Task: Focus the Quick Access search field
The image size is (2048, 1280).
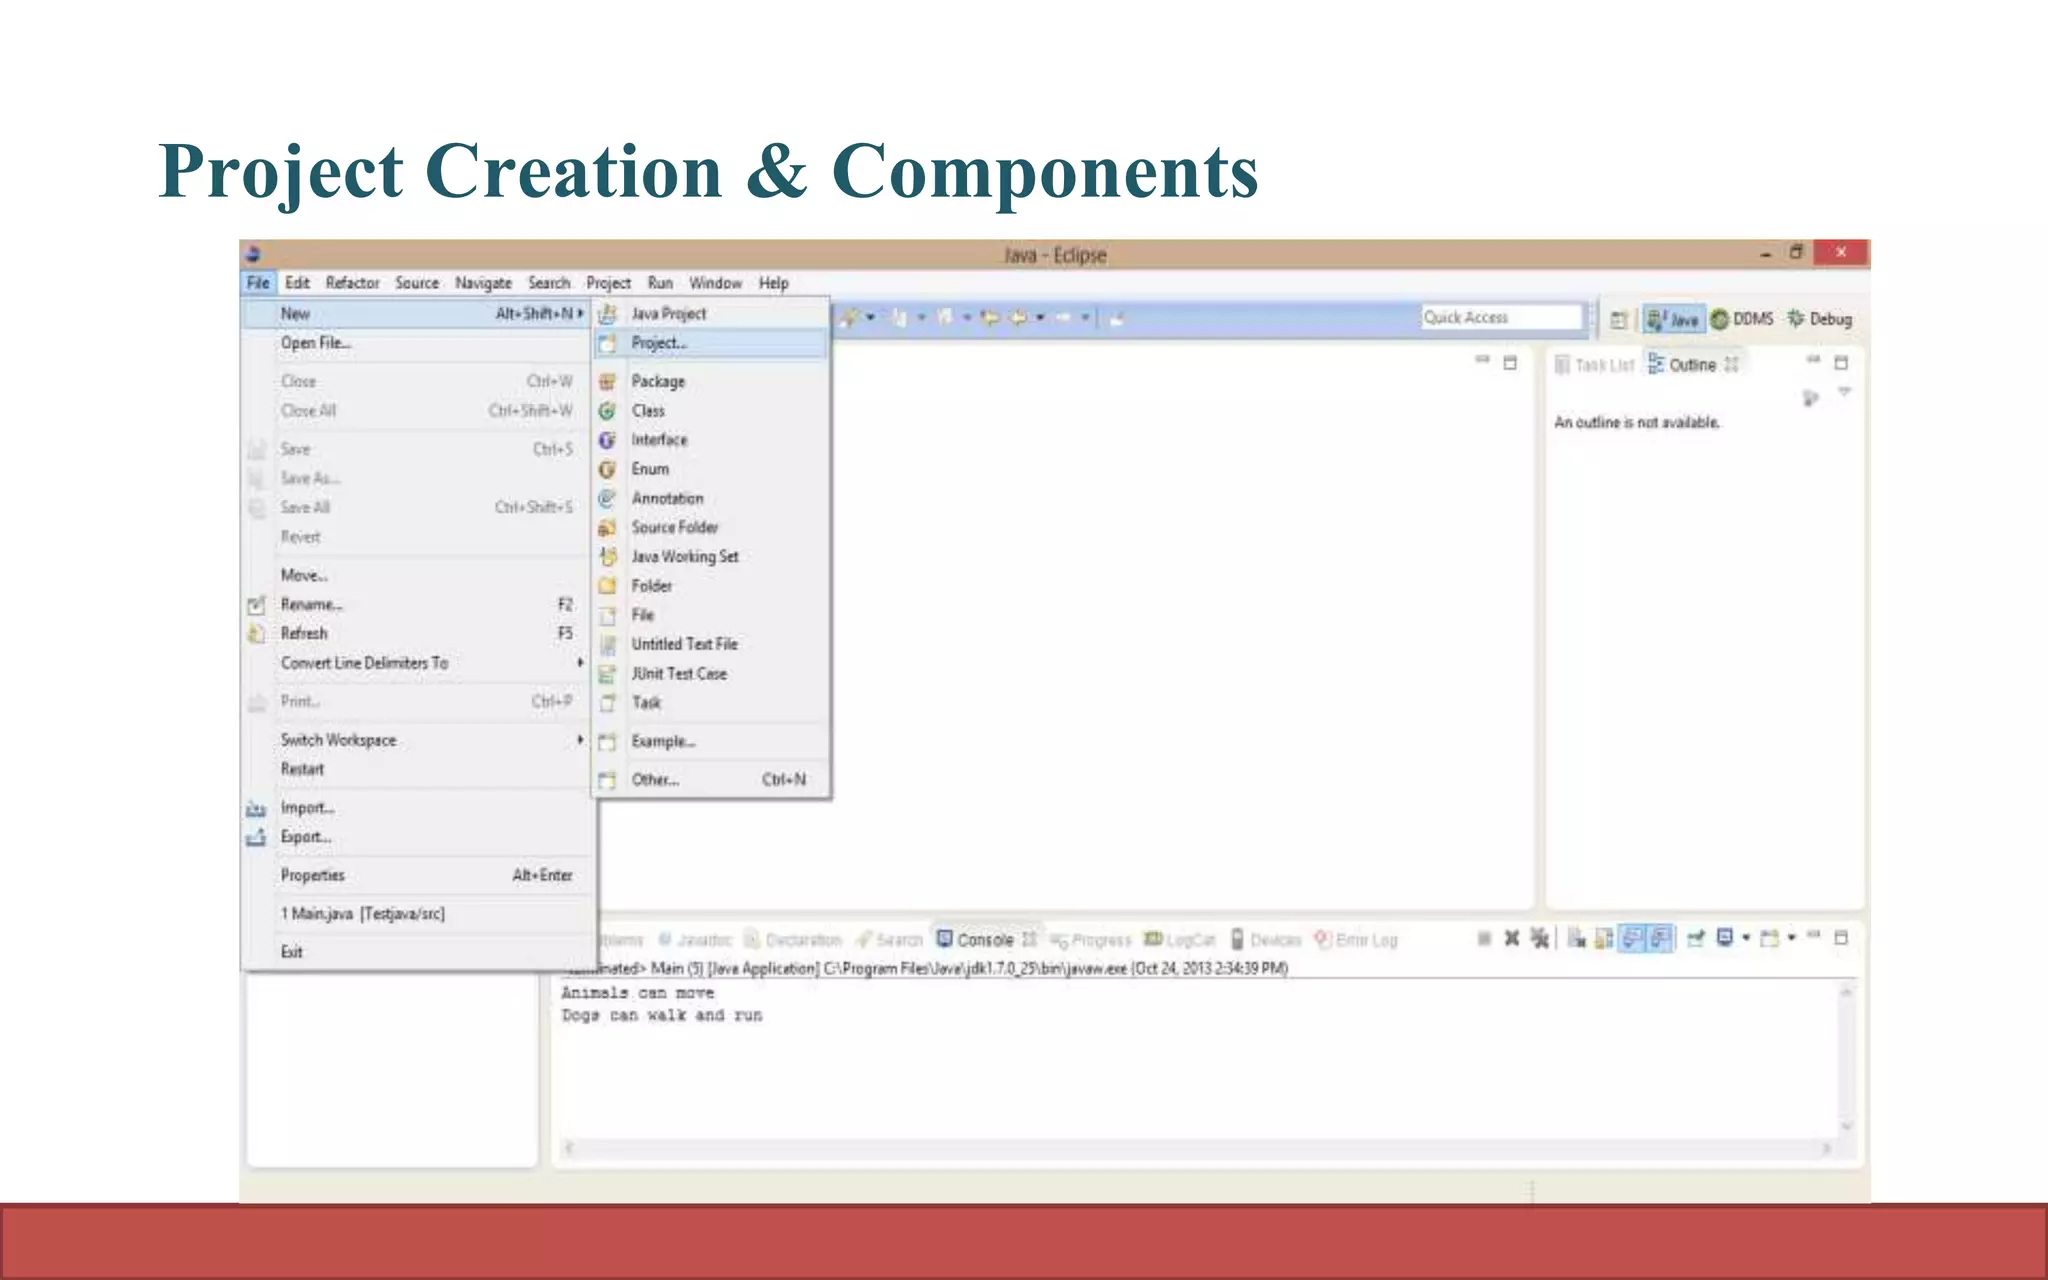Action: pos(1502,317)
